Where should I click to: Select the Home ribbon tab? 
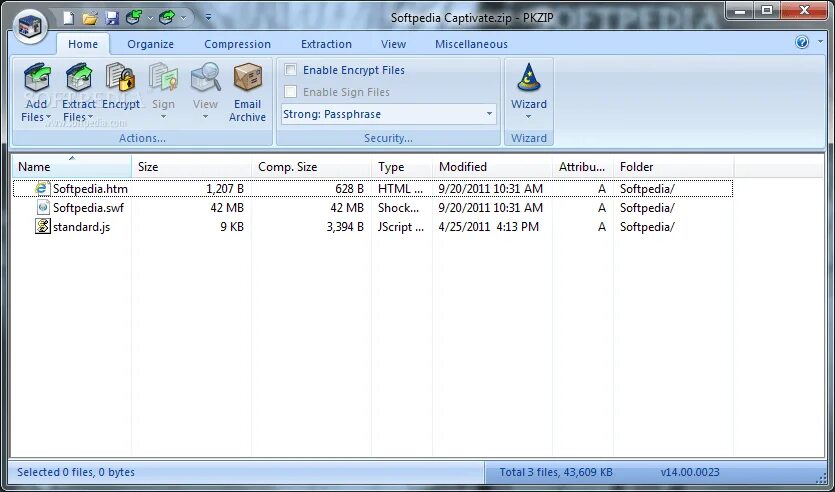pos(83,44)
